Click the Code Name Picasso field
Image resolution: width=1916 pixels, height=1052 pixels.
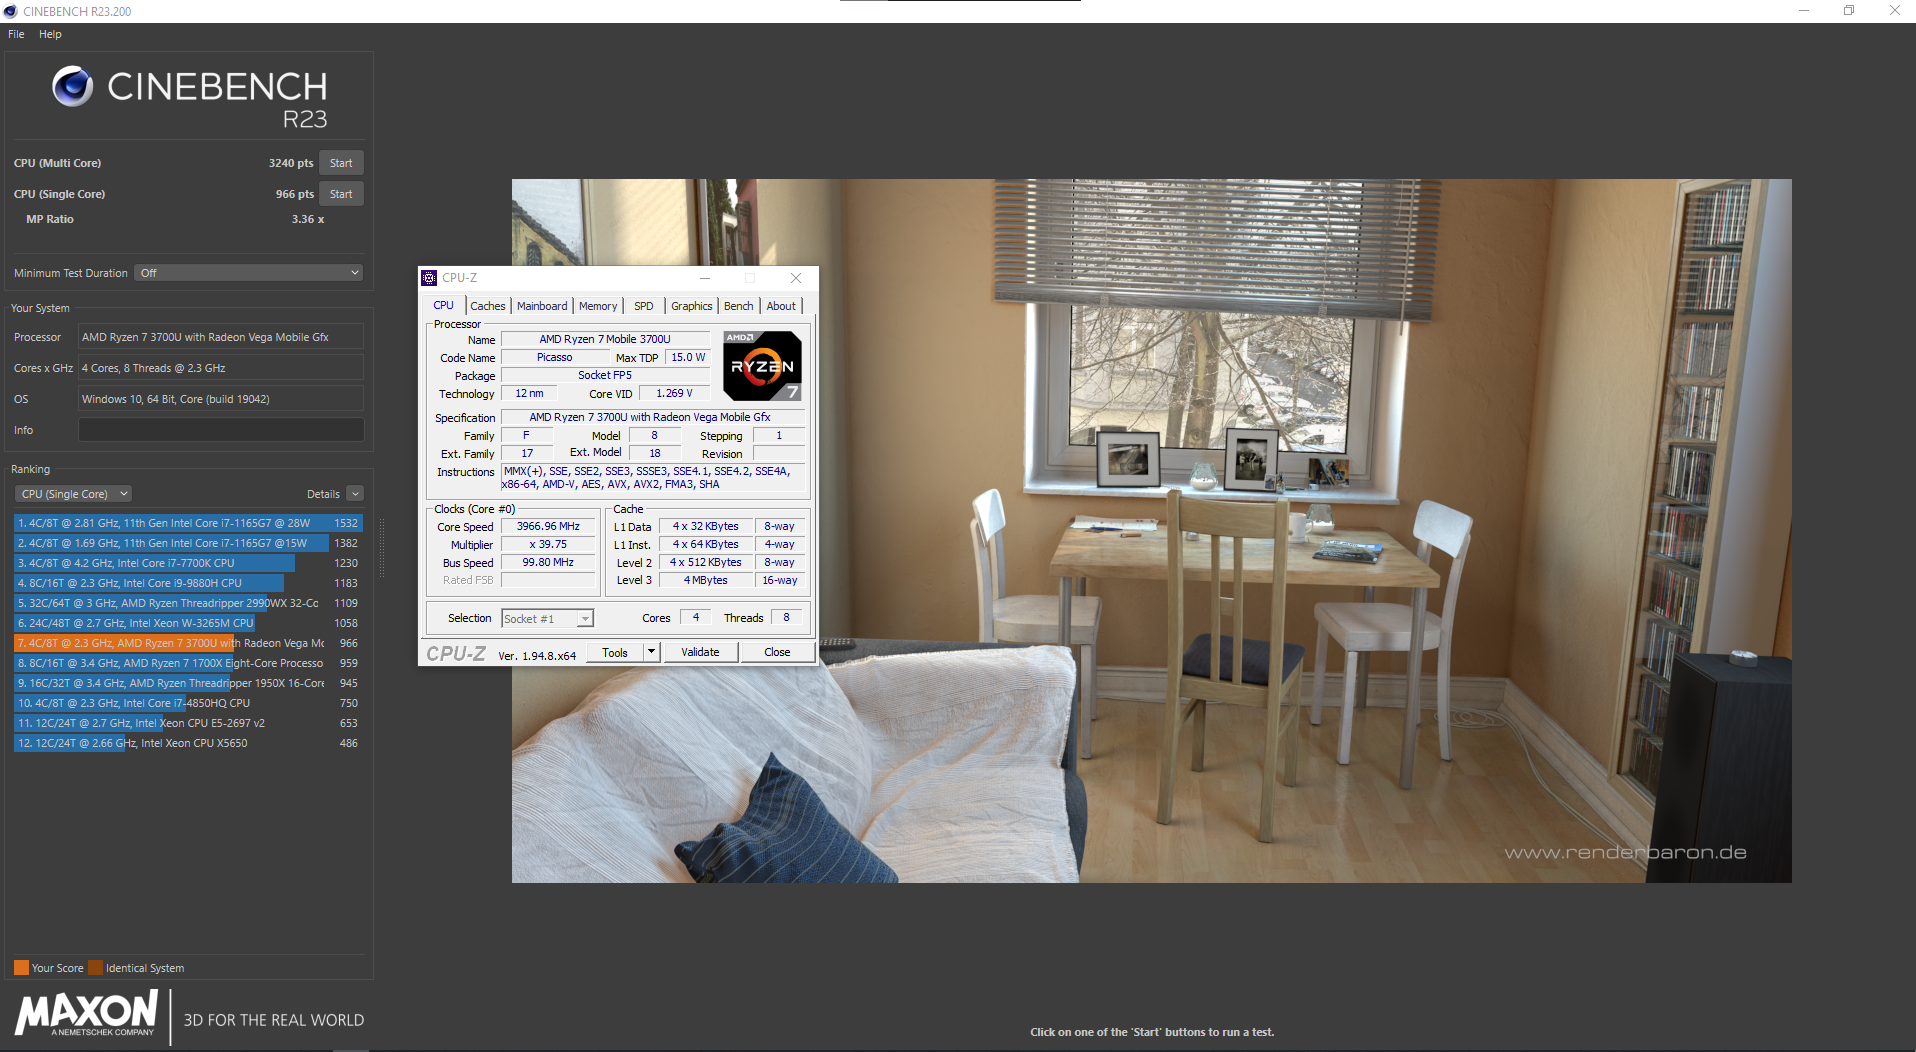coord(555,357)
